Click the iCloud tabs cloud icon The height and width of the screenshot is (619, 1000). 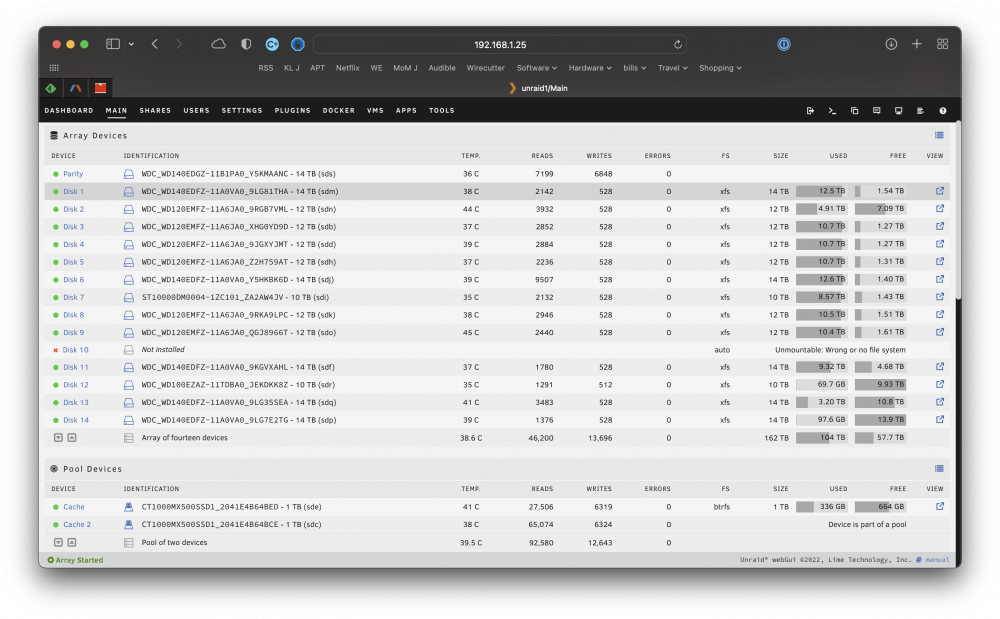click(219, 44)
